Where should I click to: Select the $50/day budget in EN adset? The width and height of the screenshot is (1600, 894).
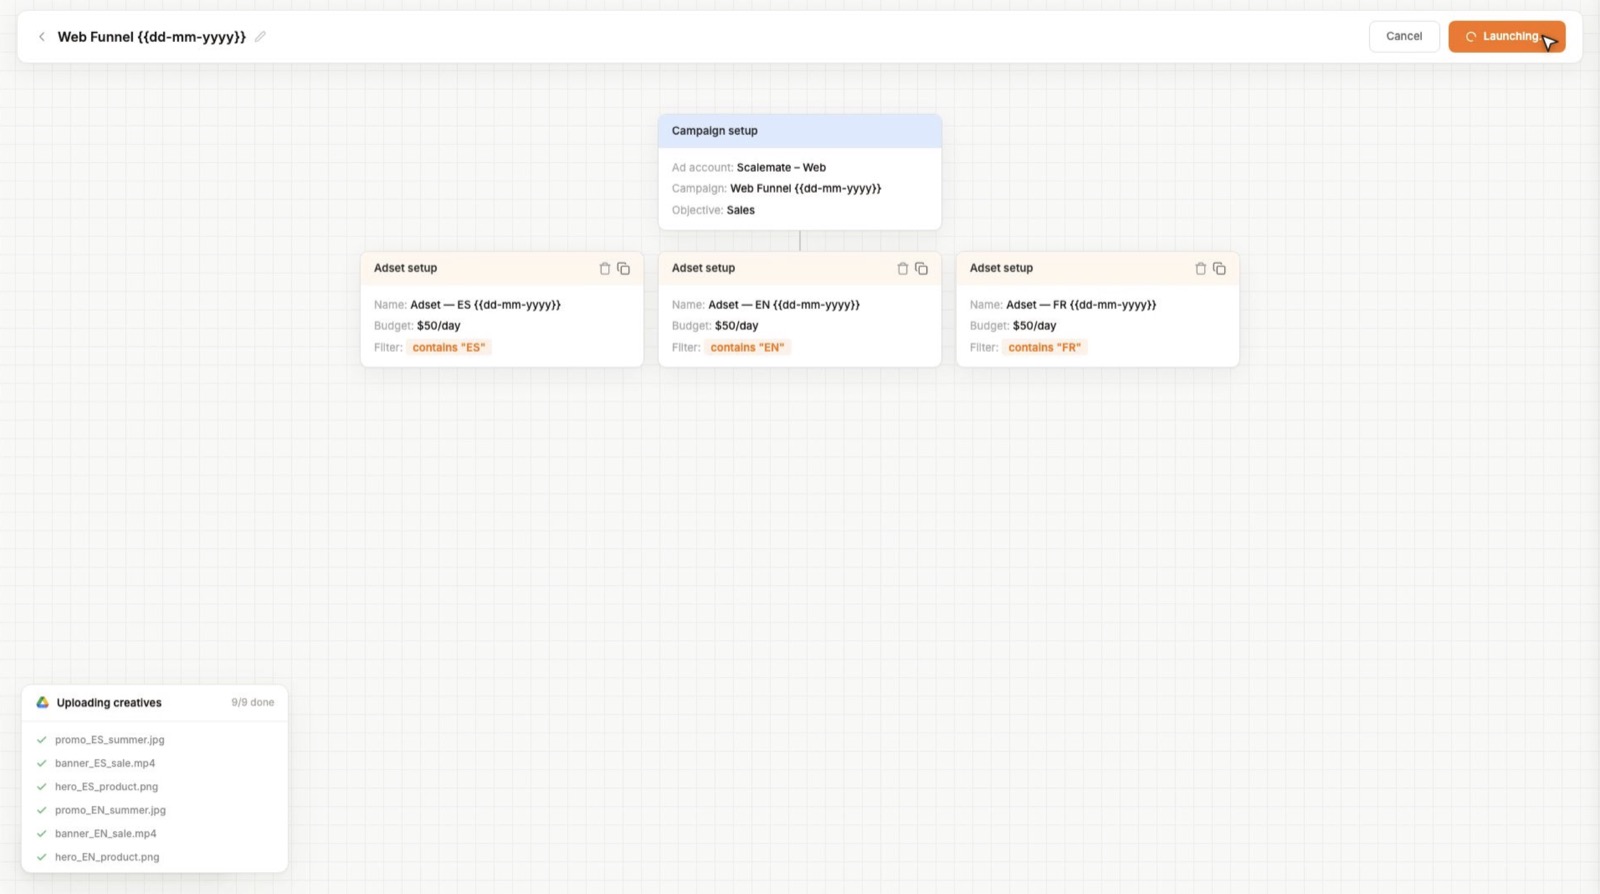point(736,326)
